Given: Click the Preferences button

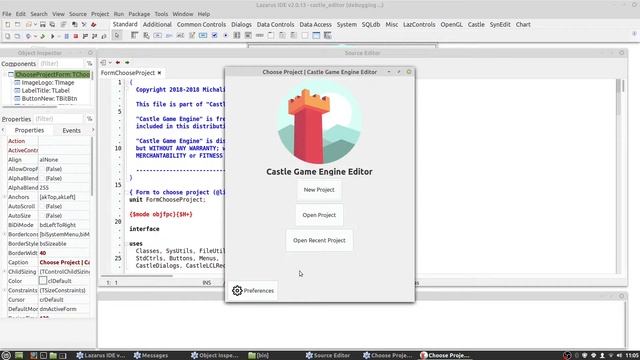Looking at the screenshot, I should [x=253, y=291].
